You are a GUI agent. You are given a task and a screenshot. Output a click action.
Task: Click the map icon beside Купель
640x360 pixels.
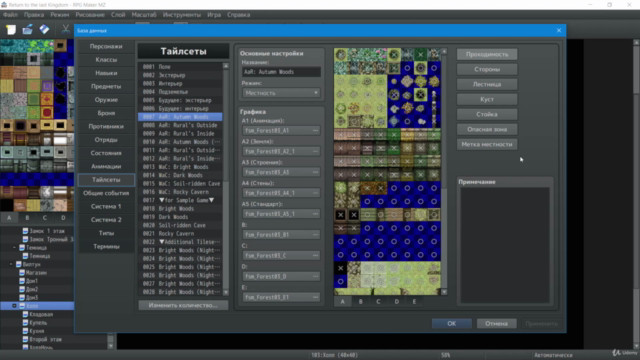click(25, 322)
